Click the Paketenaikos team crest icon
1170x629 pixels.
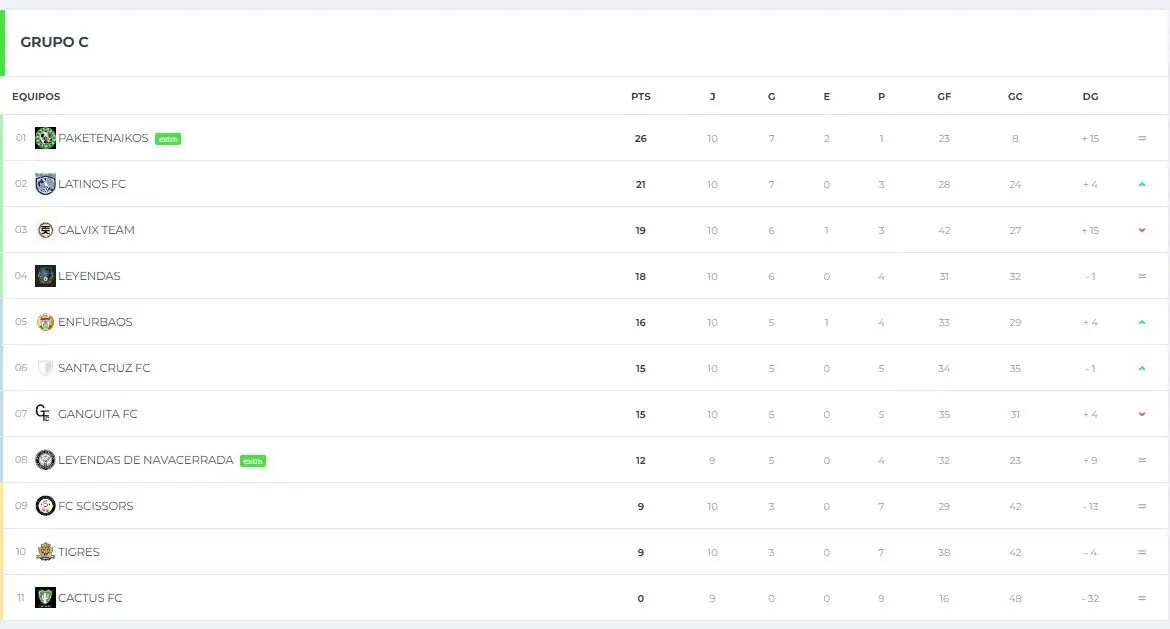(x=46, y=138)
